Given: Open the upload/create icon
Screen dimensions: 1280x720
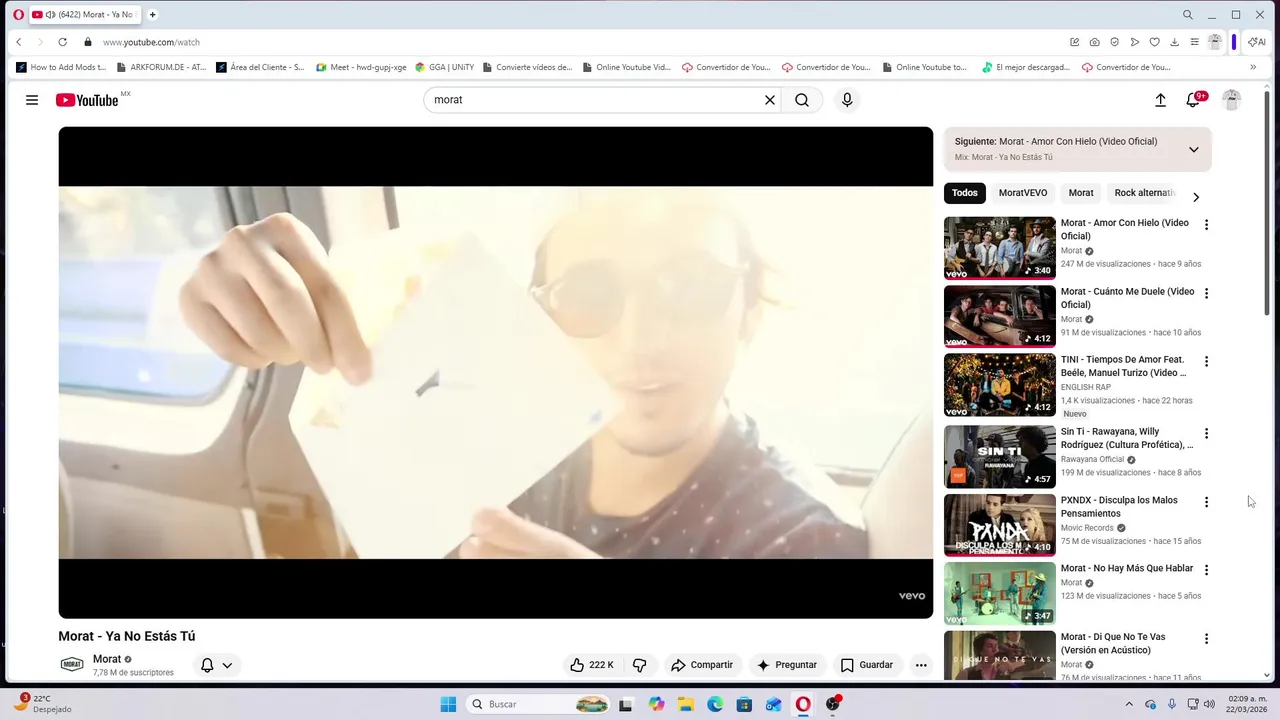Looking at the screenshot, I should (x=1160, y=100).
